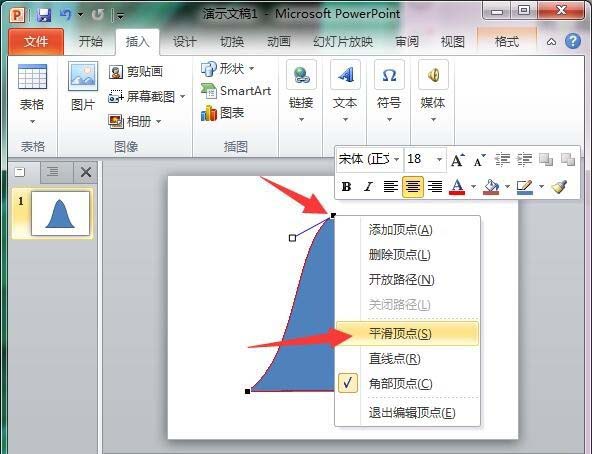
Task: Switch to the 视图 ribbon tab
Action: pos(452,41)
